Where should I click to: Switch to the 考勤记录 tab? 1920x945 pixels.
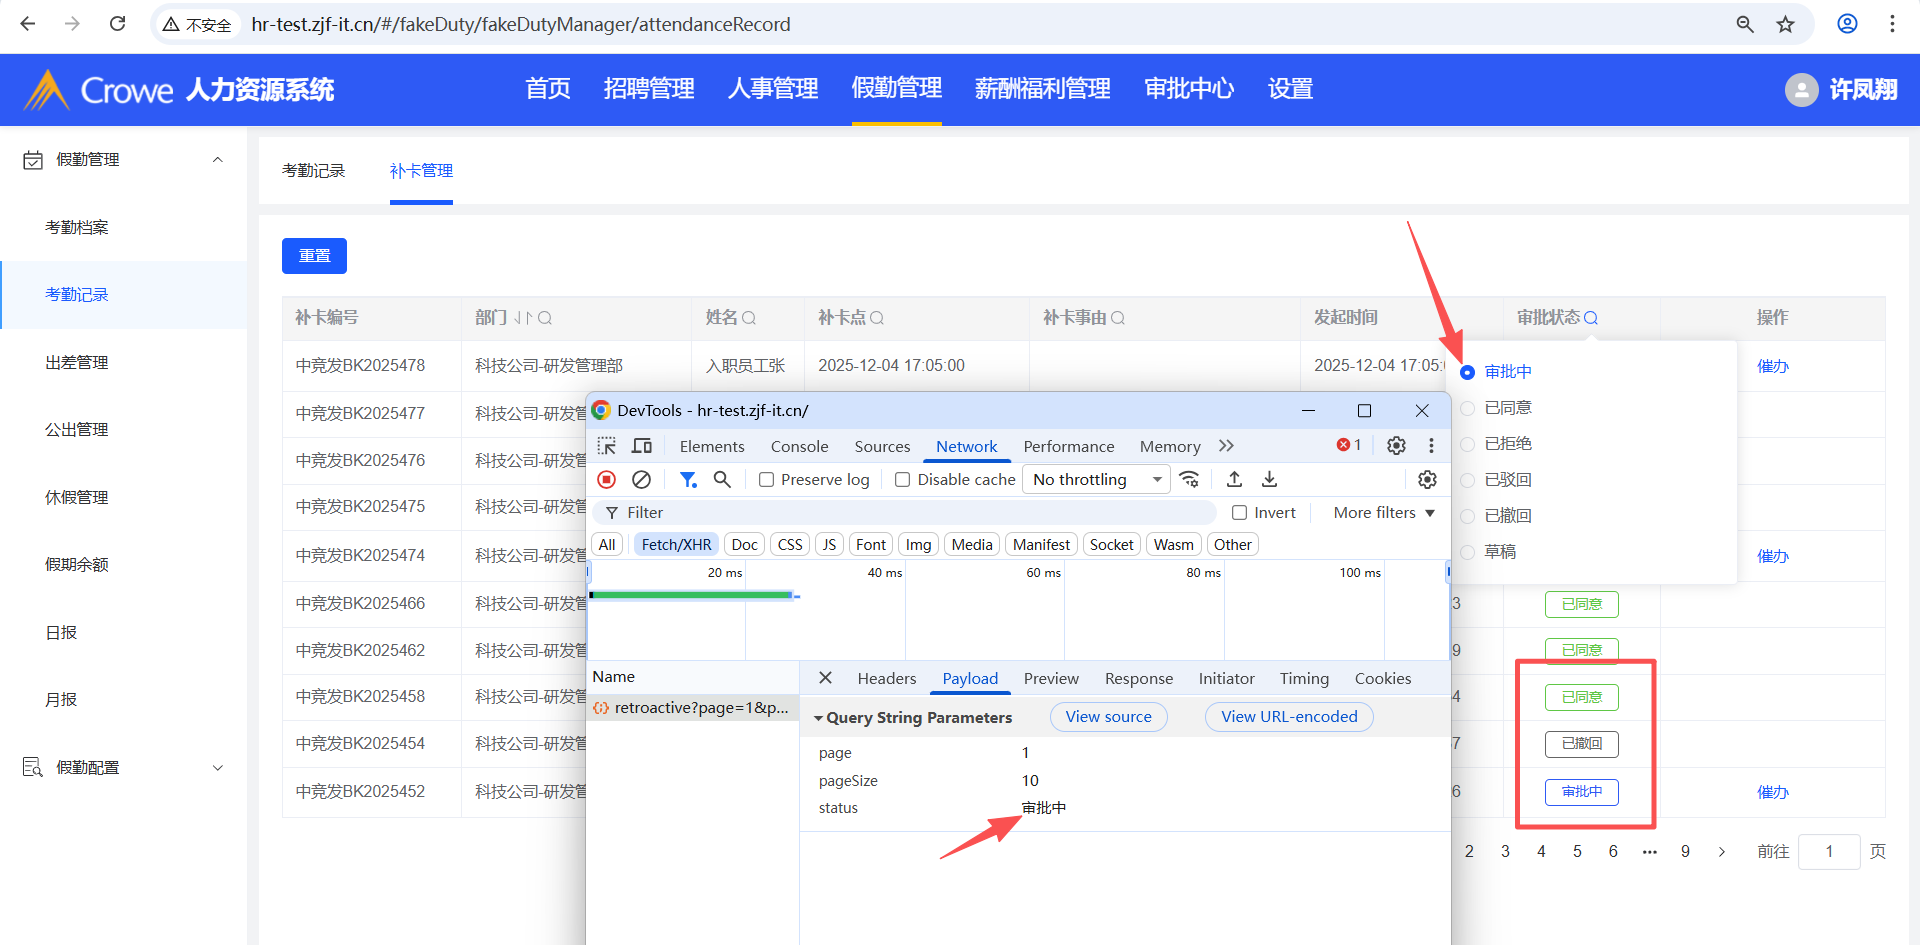coord(313,171)
